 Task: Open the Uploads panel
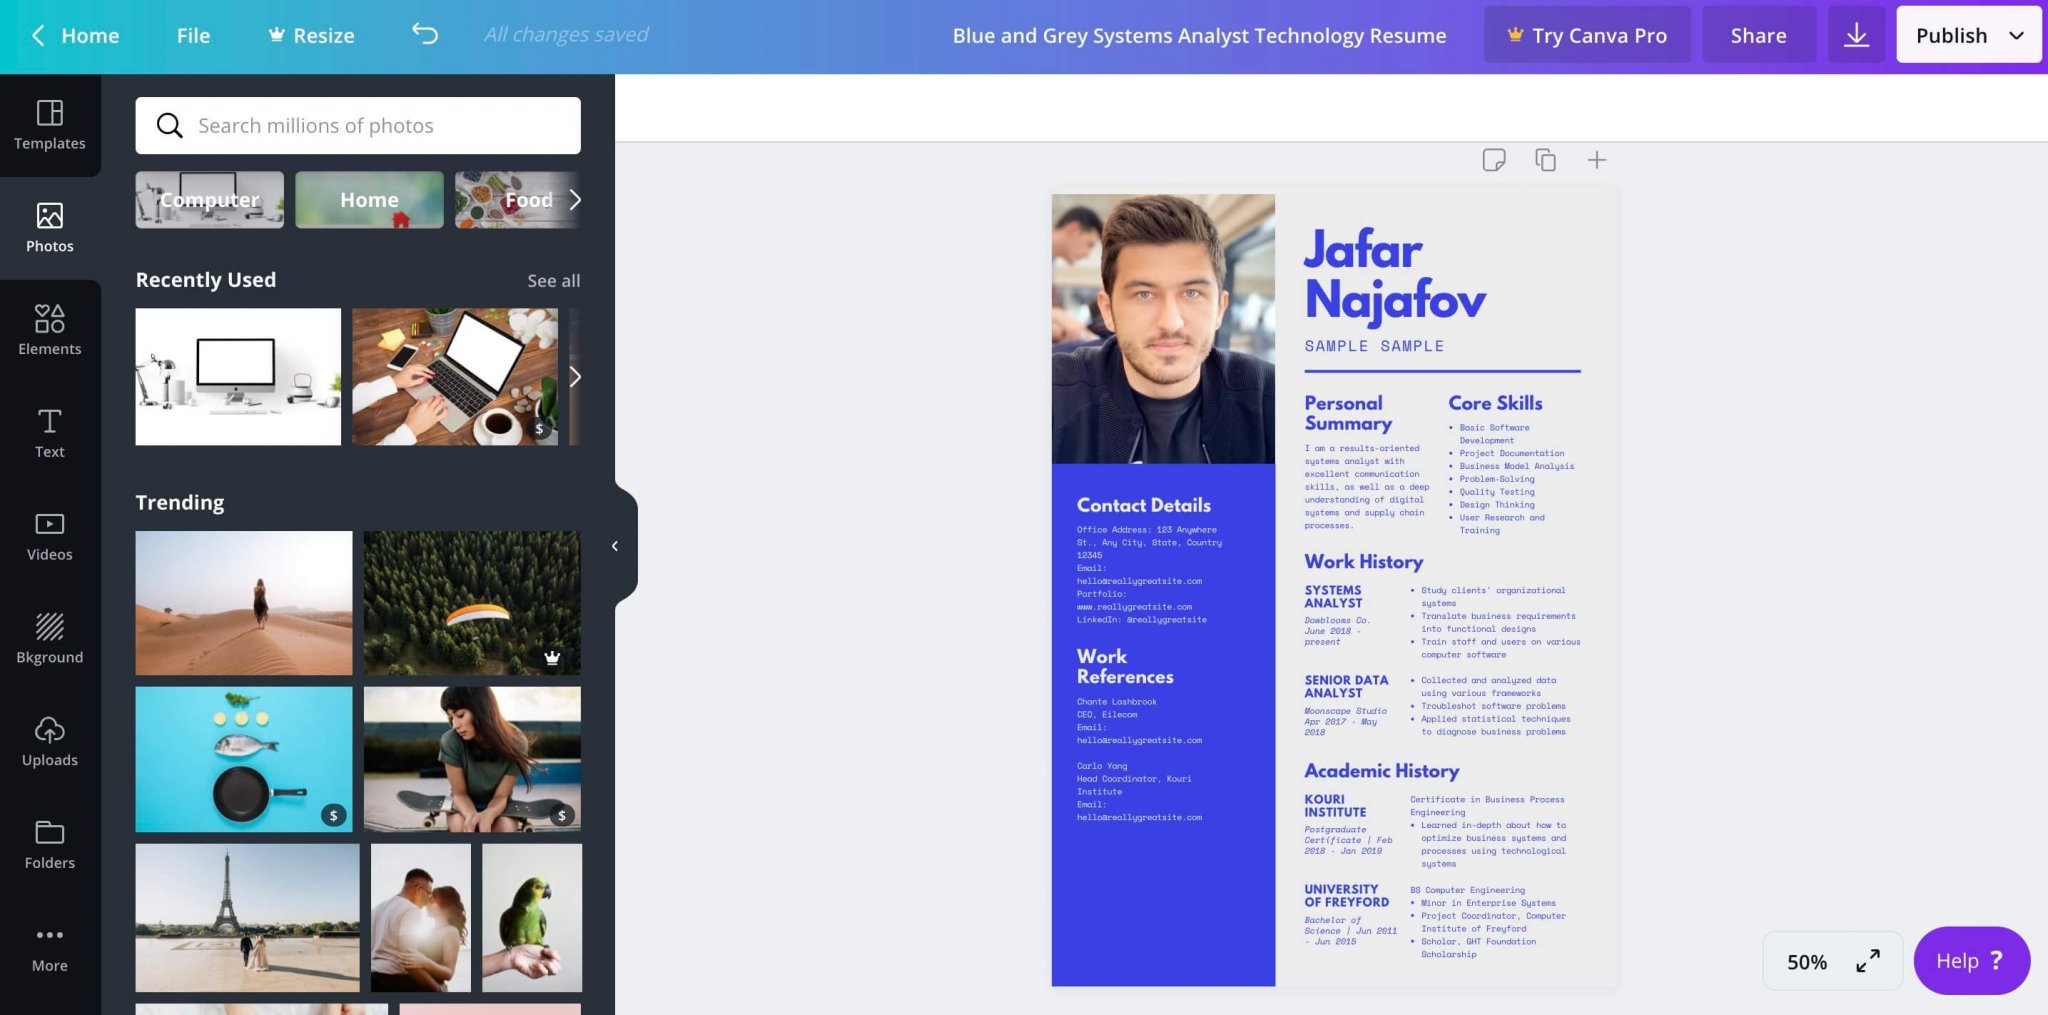coord(49,741)
